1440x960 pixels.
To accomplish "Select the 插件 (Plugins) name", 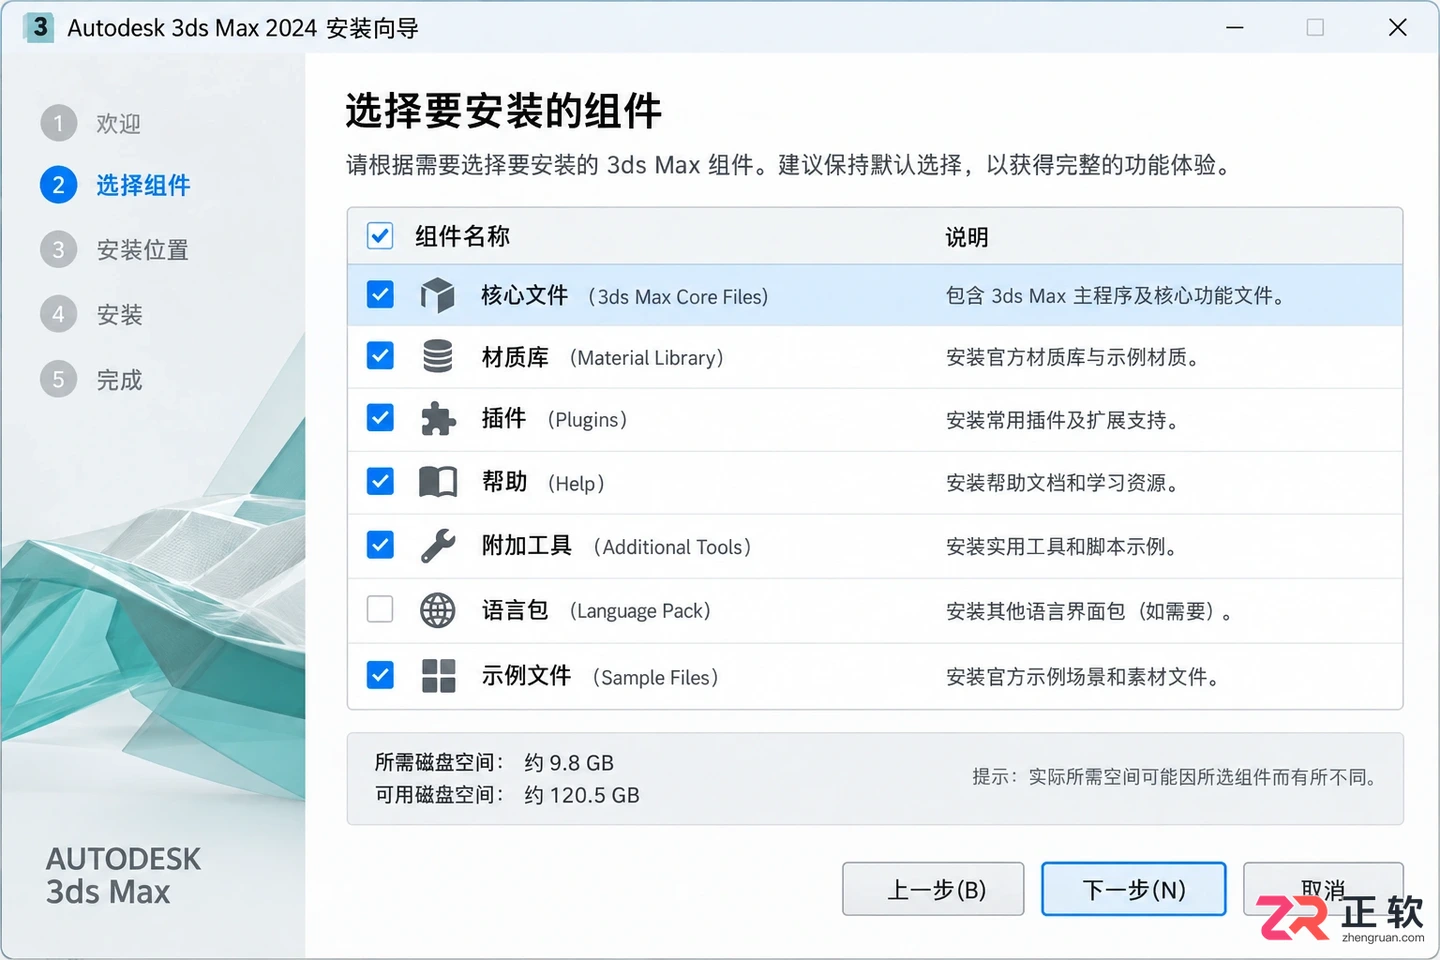I will click(x=555, y=419).
